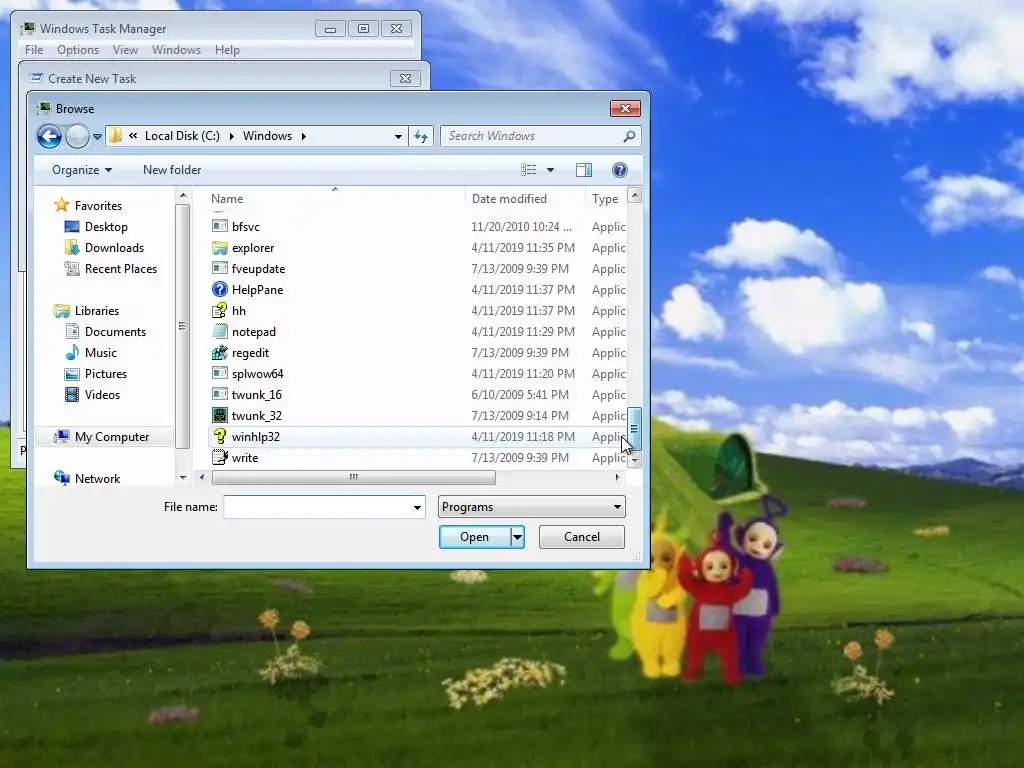The width and height of the screenshot is (1024, 768).
Task: Click the navigation pane scrollbar thumb
Action: (x=182, y=325)
